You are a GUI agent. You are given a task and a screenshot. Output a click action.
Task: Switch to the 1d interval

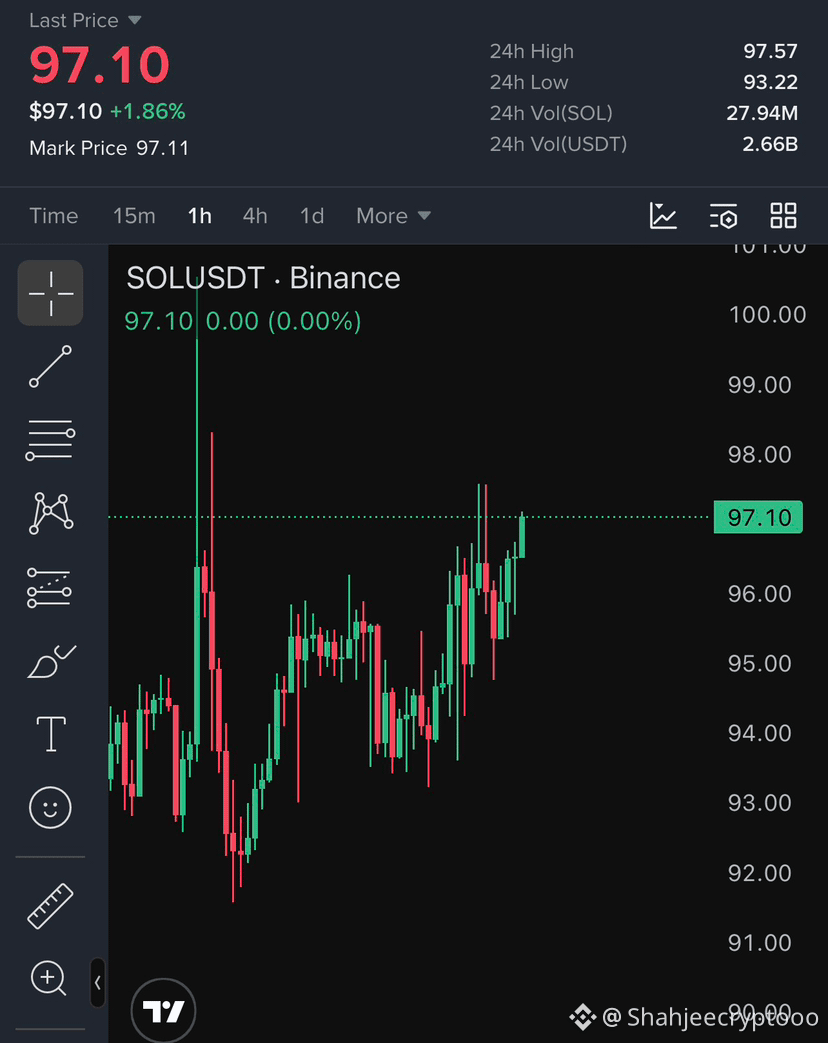tap(311, 216)
